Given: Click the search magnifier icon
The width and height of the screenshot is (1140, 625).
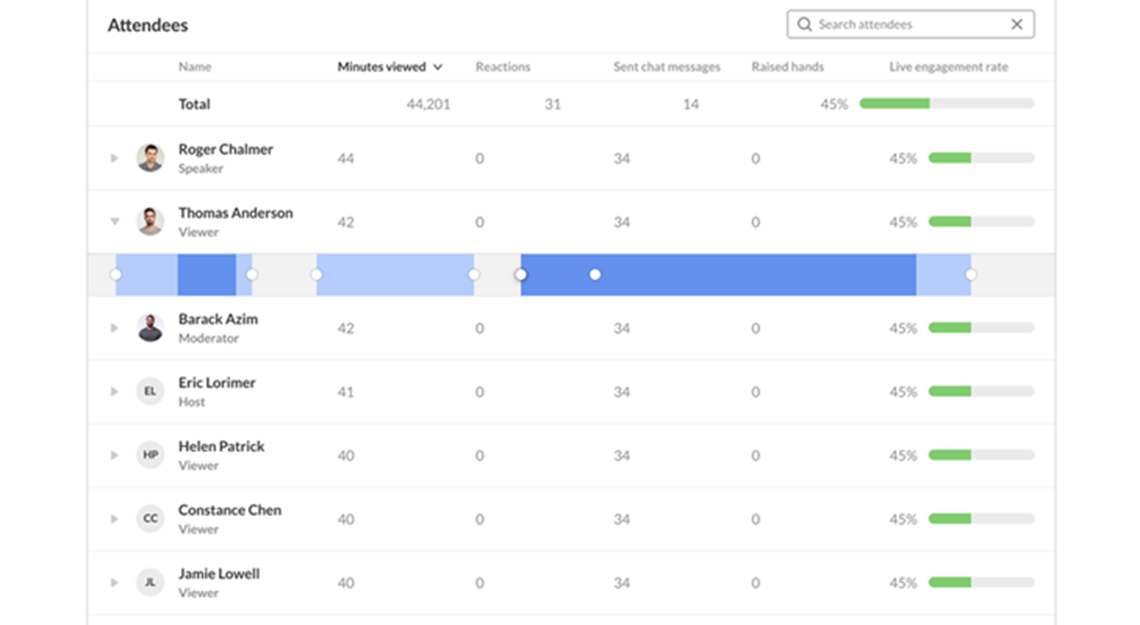Looking at the screenshot, I should coord(804,25).
